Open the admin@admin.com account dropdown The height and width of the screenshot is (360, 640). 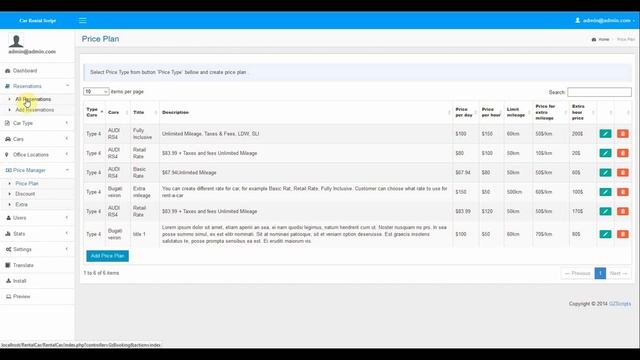pyautogui.click(x=605, y=20)
